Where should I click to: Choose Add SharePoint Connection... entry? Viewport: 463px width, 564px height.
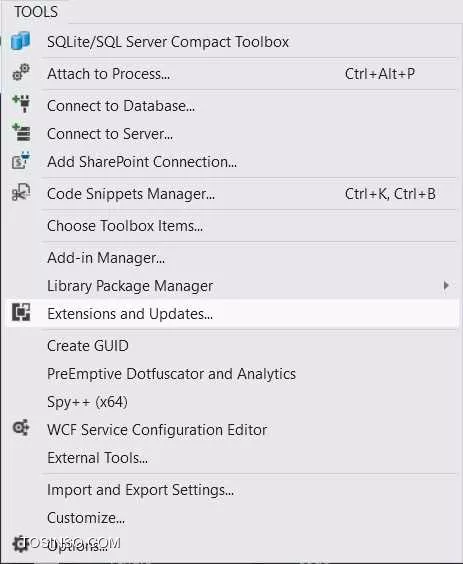coord(142,162)
